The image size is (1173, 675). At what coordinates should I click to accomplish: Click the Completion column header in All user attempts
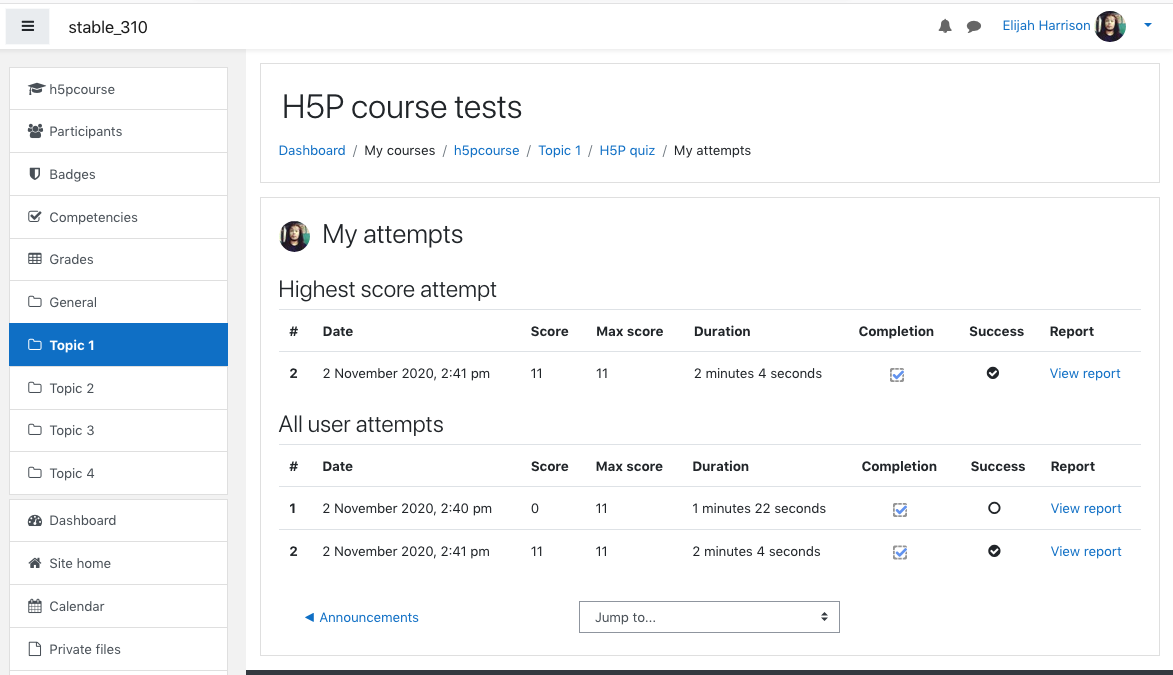pyautogui.click(x=899, y=466)
